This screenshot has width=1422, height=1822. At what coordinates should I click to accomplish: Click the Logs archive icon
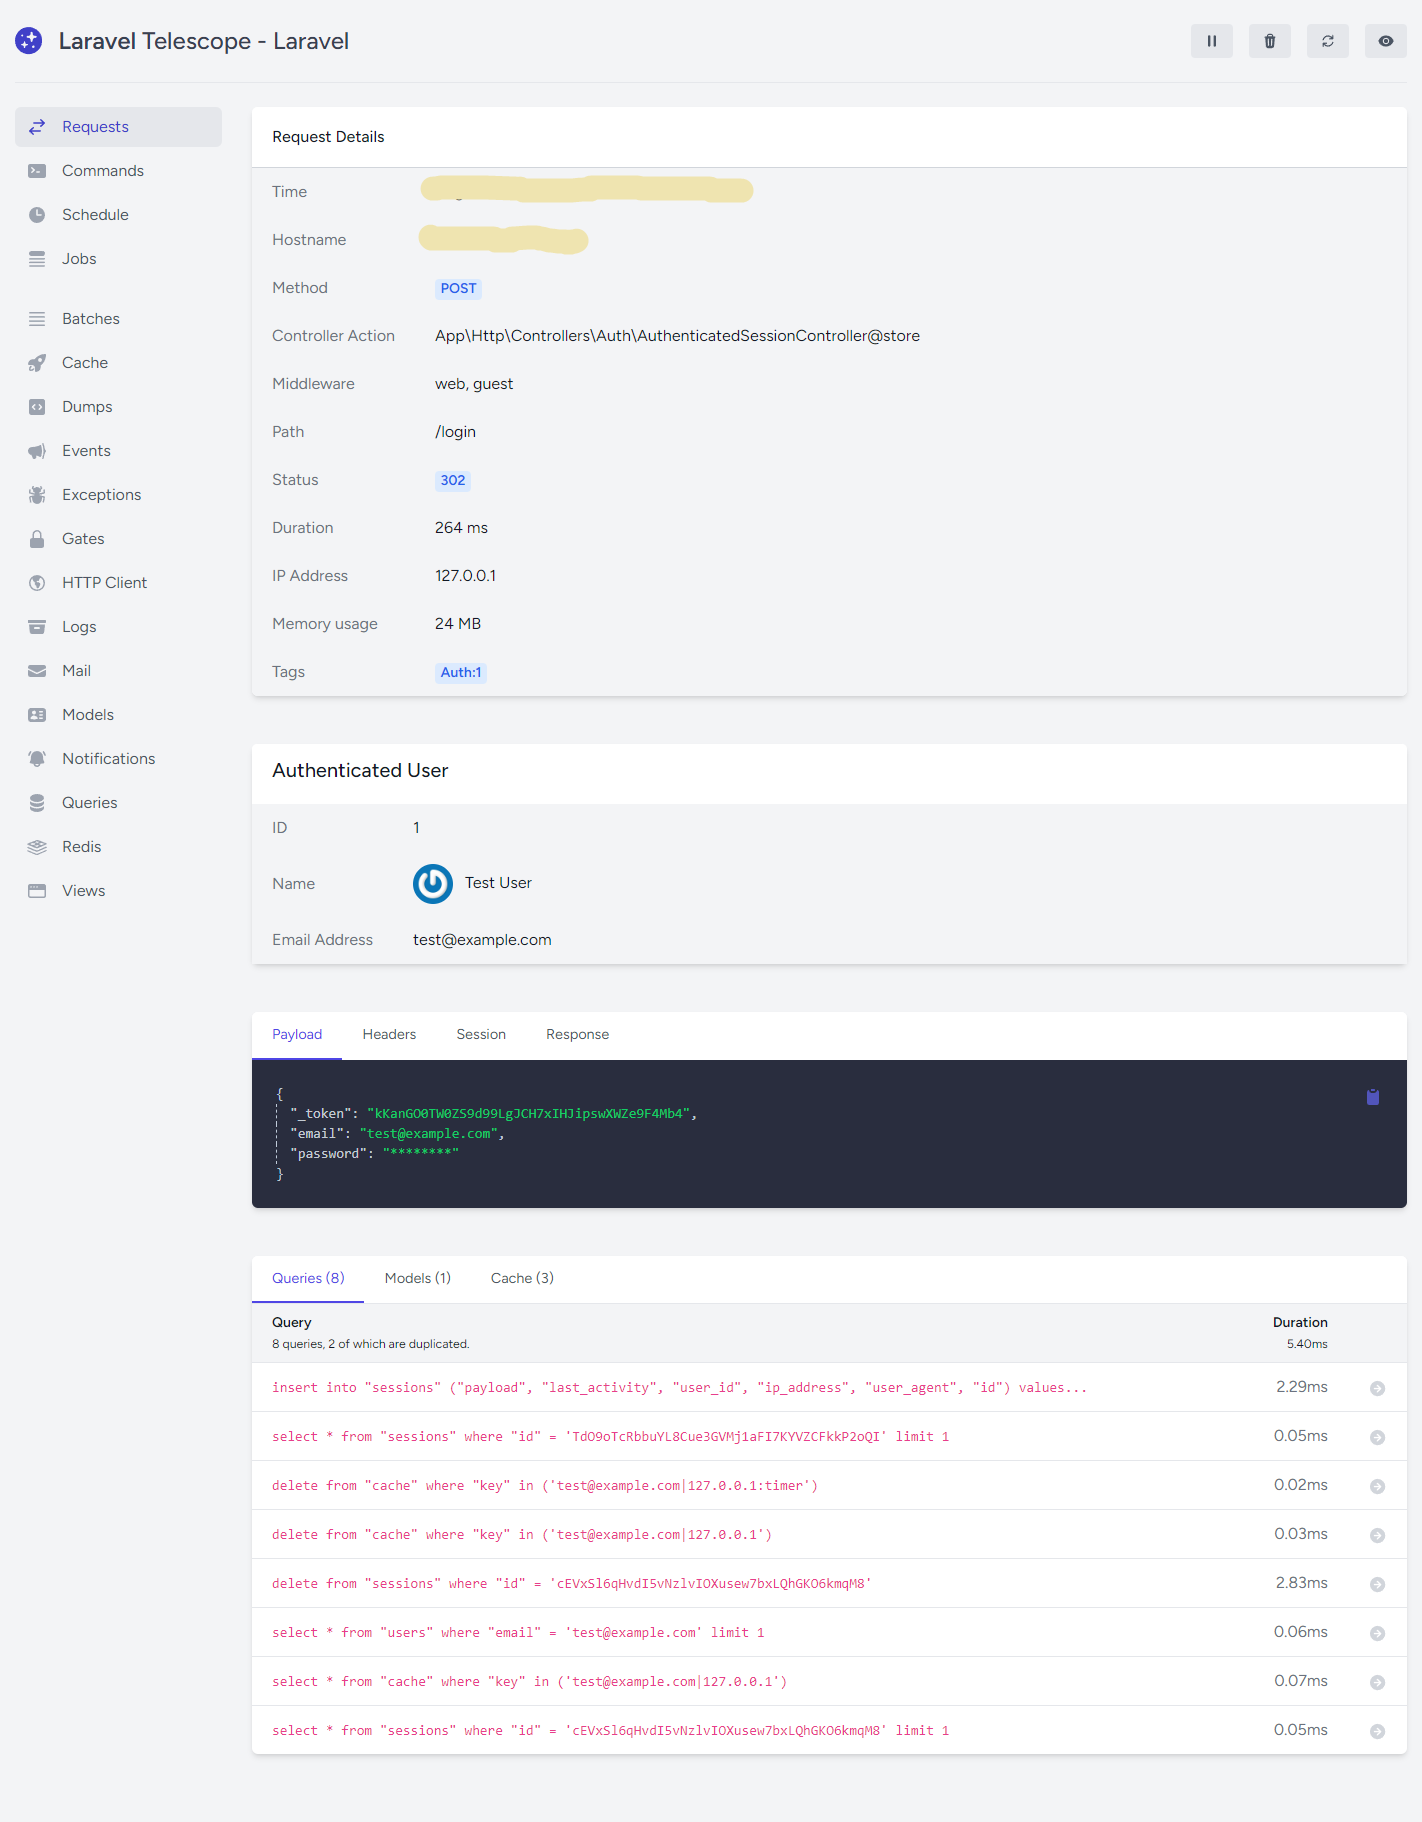[37, 627]
